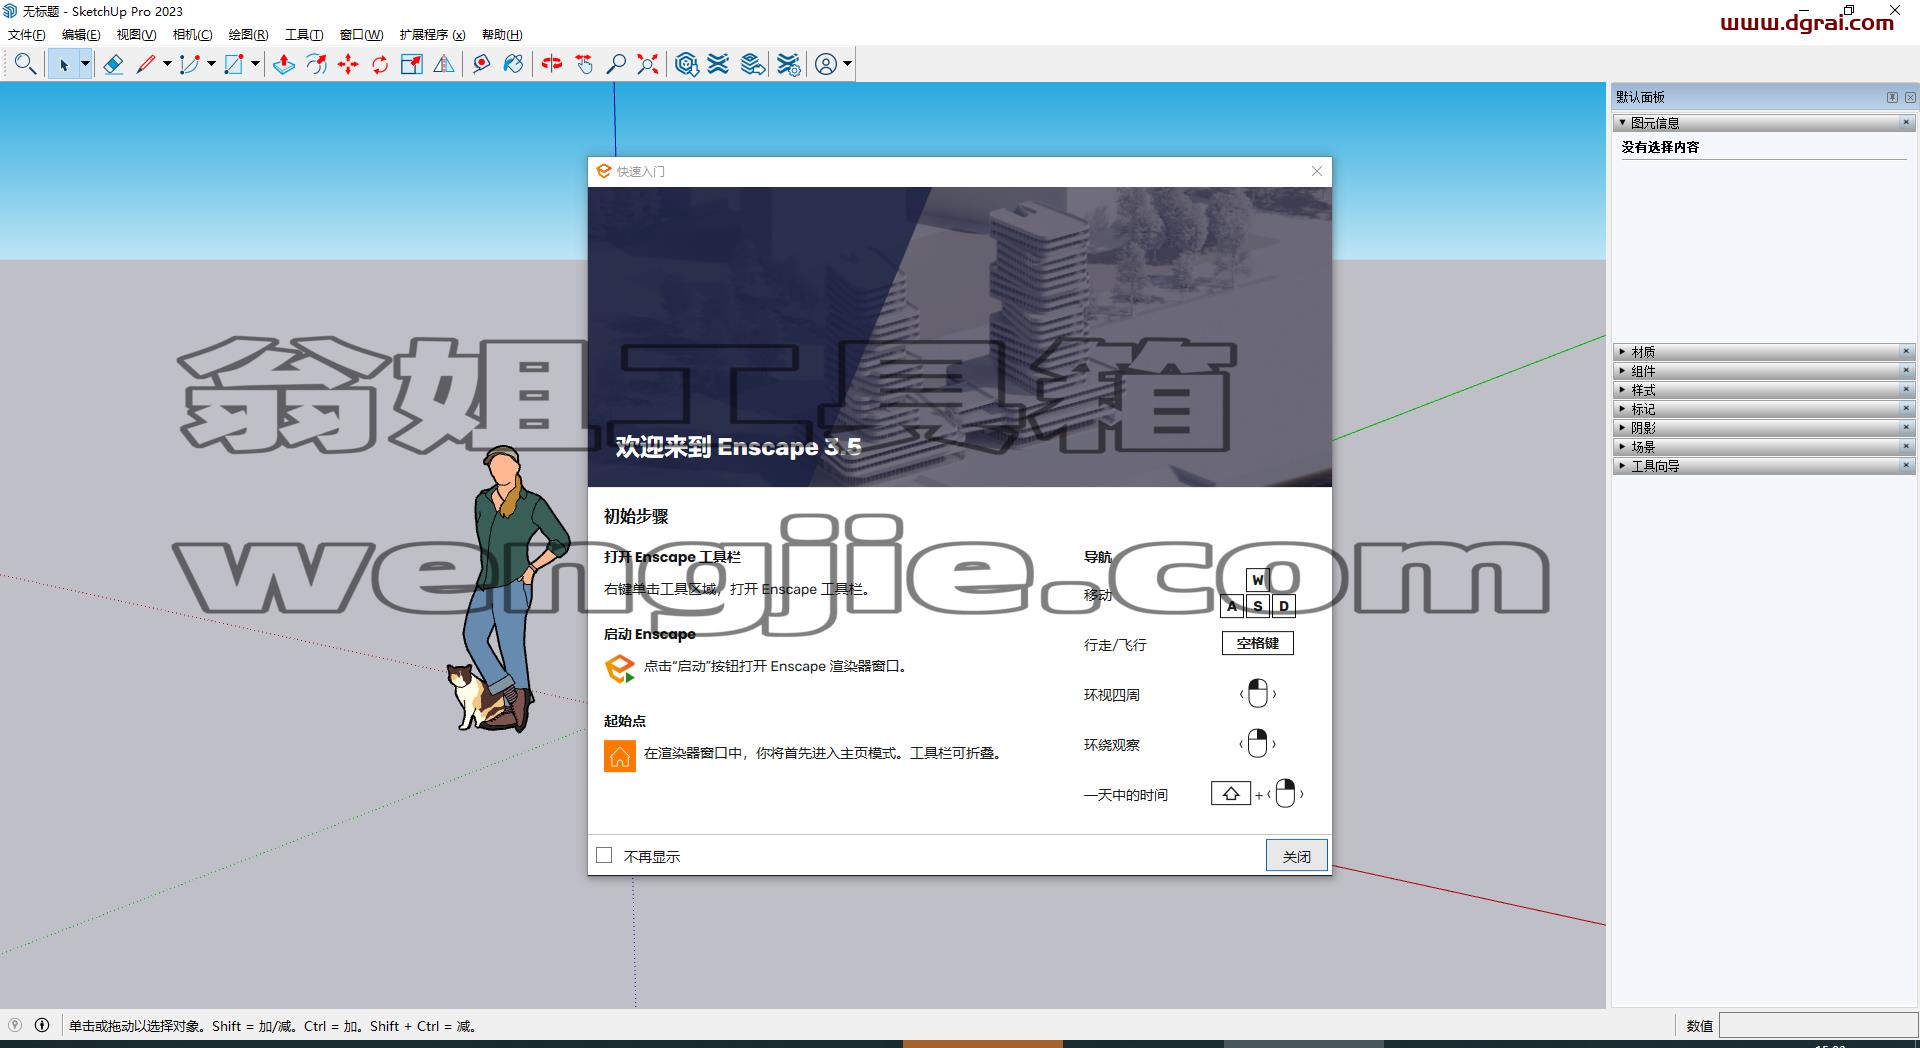Screen dimensions: 1920x1048
Task: Open the account icon dropdown arrow
Action: (847, 64)
